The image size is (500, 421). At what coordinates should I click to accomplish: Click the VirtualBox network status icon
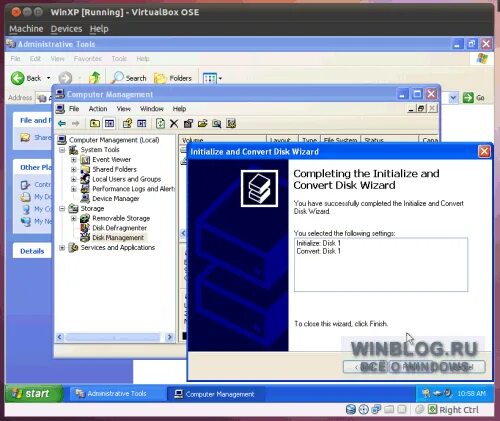coord(376,409)
